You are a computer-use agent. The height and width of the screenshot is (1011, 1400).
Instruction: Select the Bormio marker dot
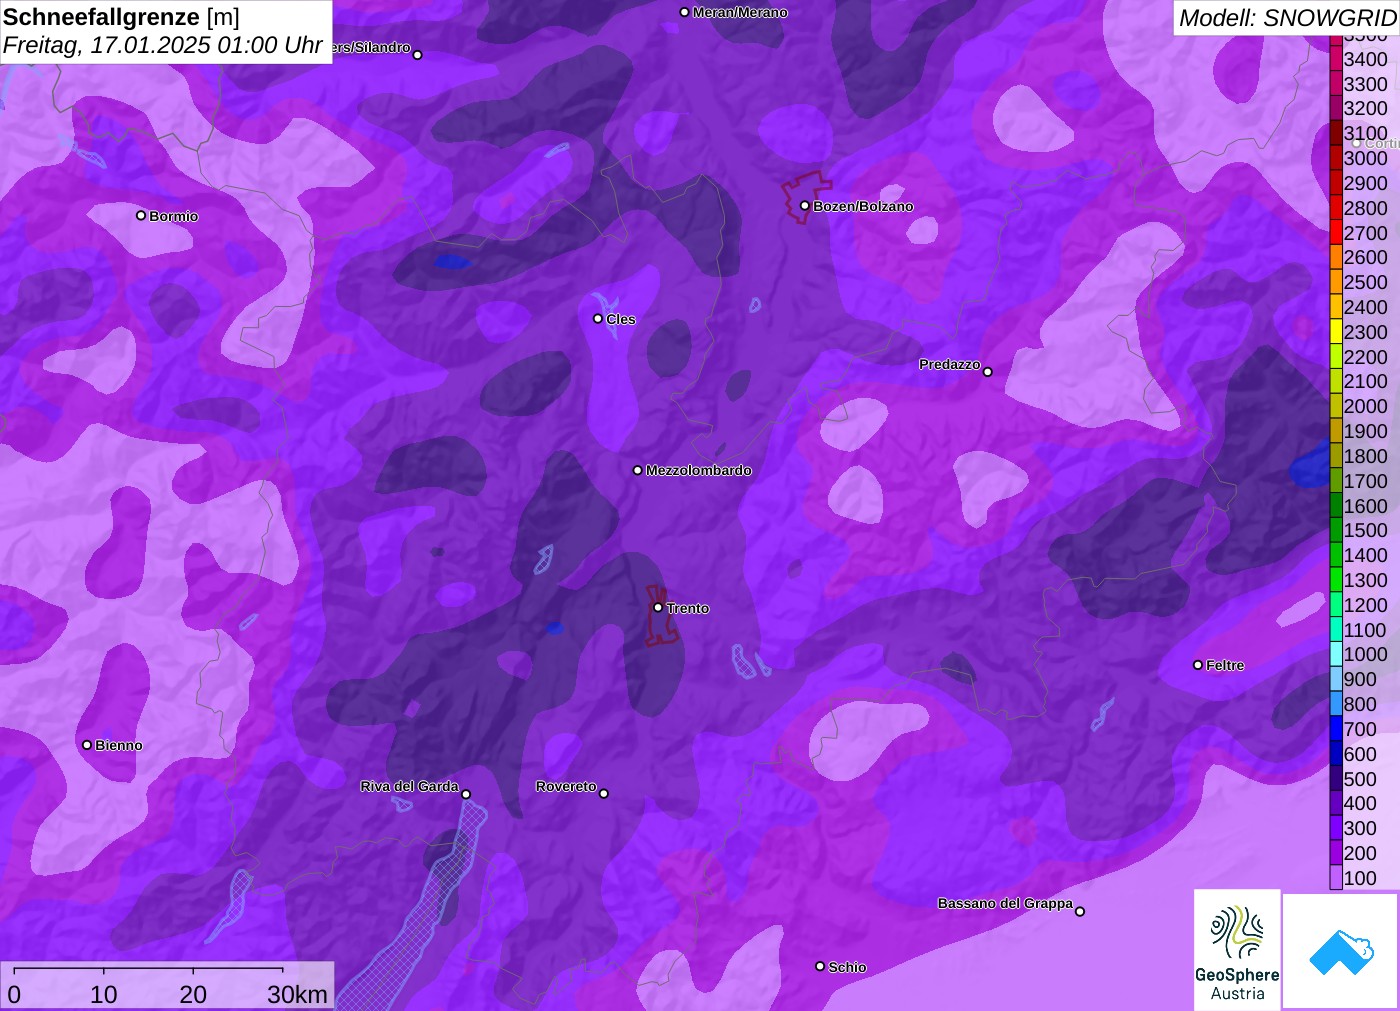click(x=141, y=215)
